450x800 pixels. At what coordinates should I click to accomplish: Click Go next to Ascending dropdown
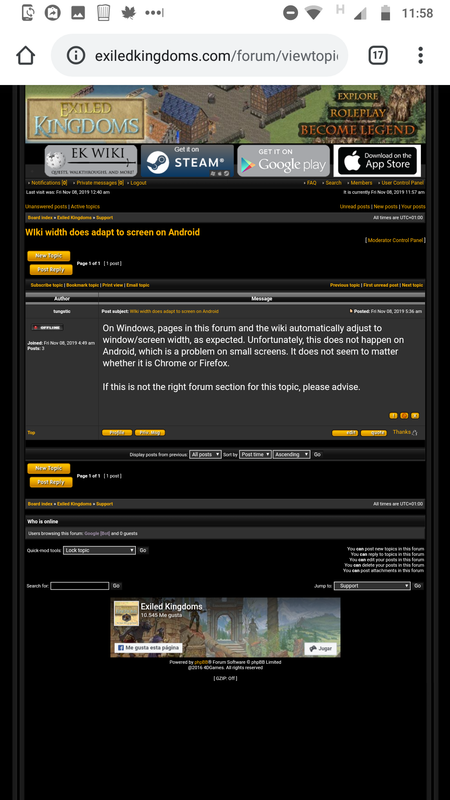[x=317, y=454]
